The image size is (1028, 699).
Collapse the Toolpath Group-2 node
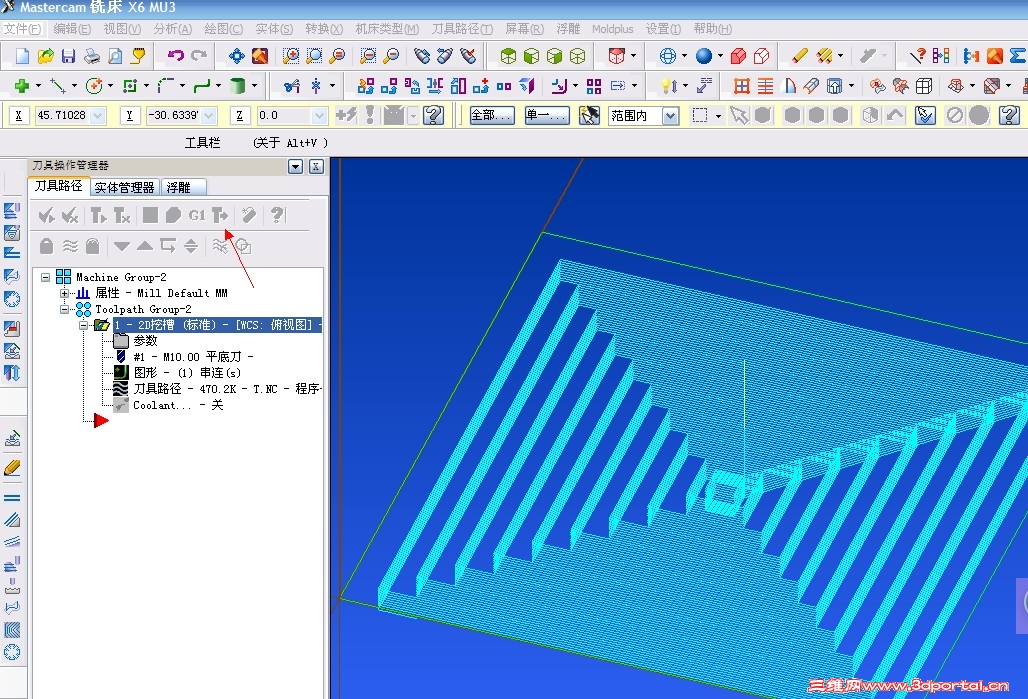point(64,309)
